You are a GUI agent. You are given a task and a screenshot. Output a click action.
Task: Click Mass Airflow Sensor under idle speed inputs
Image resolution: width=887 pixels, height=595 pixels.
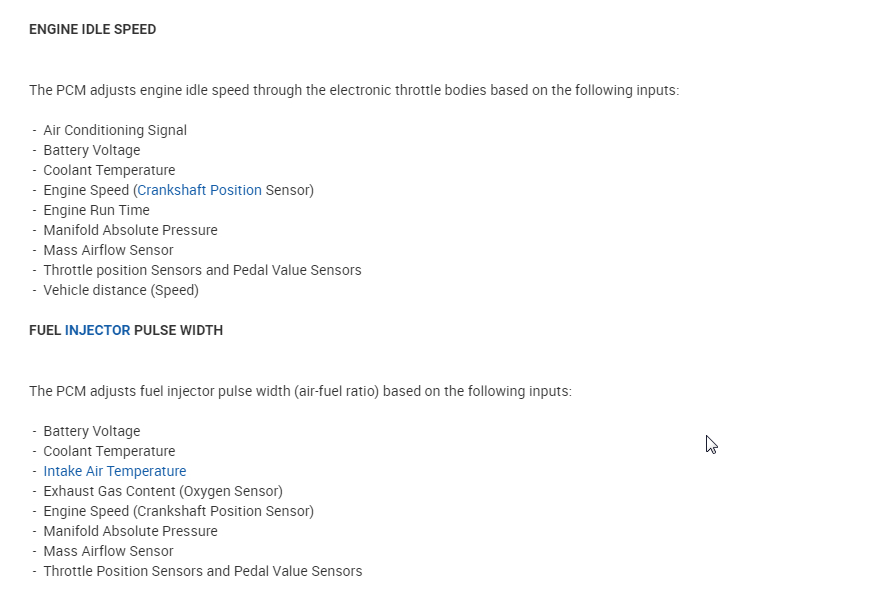[108, 250]
